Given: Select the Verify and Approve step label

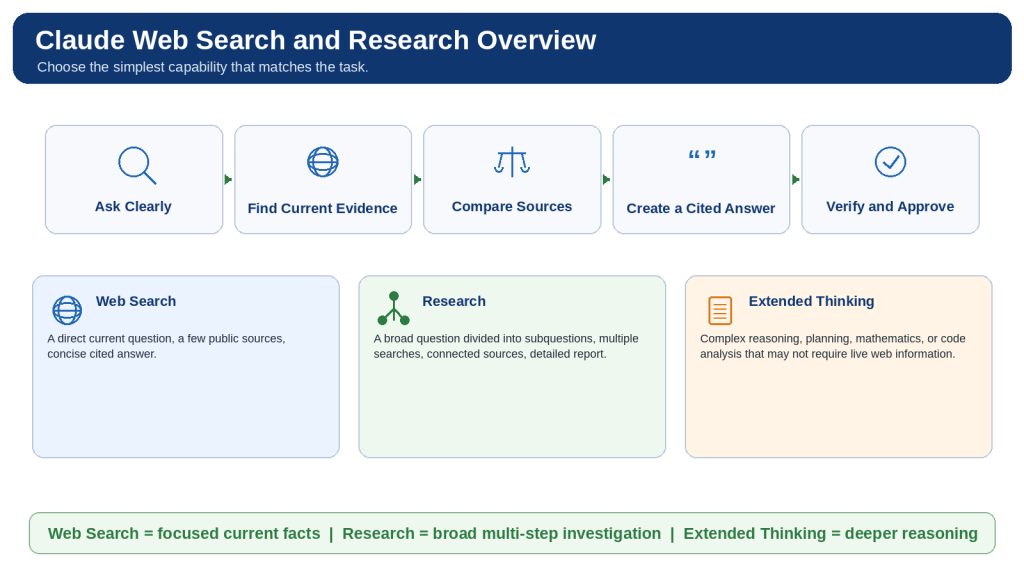Looking at the screenshot, I should (890, 206).
